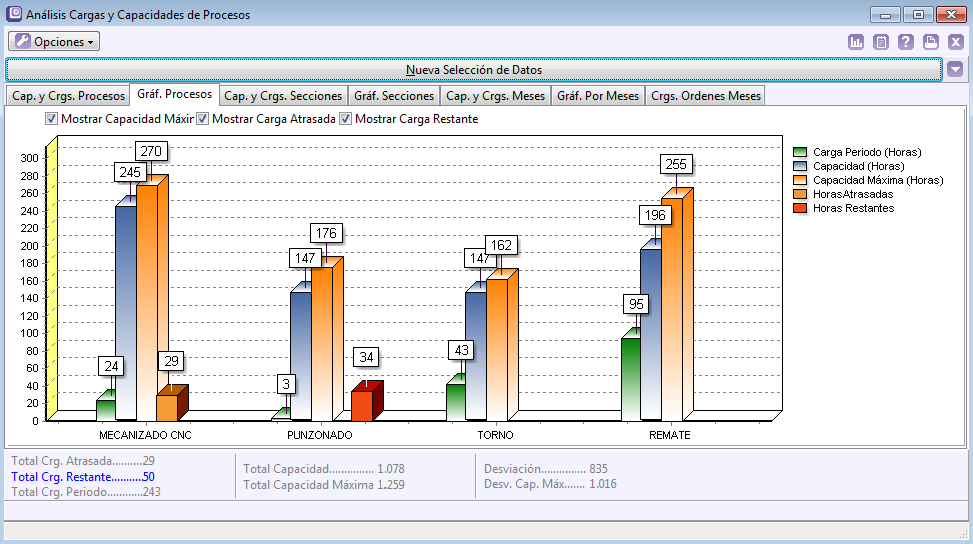Click Nueva Selección de Datos button
The width and height of the screenshot is (973, 544).
coord(474,70)
